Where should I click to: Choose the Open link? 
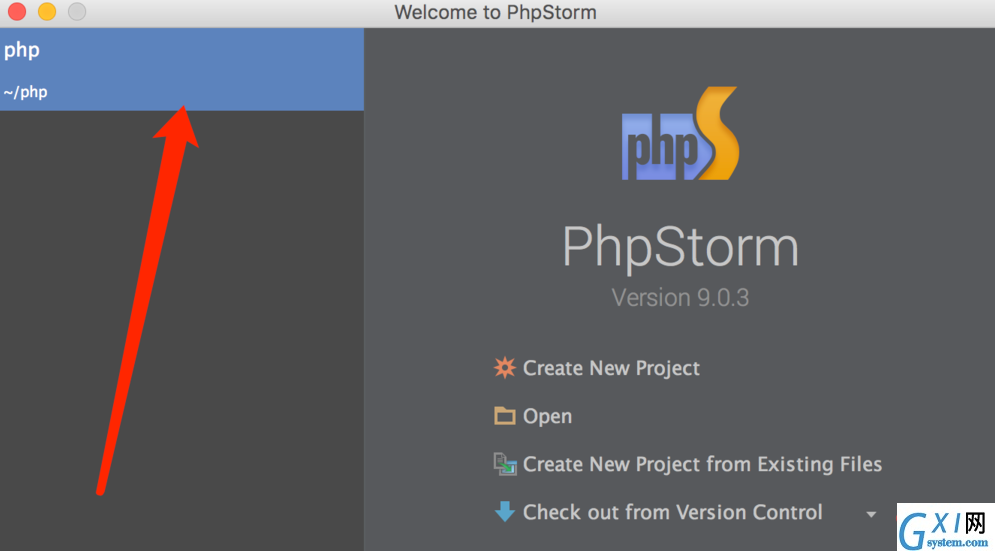tap(547, 416)
